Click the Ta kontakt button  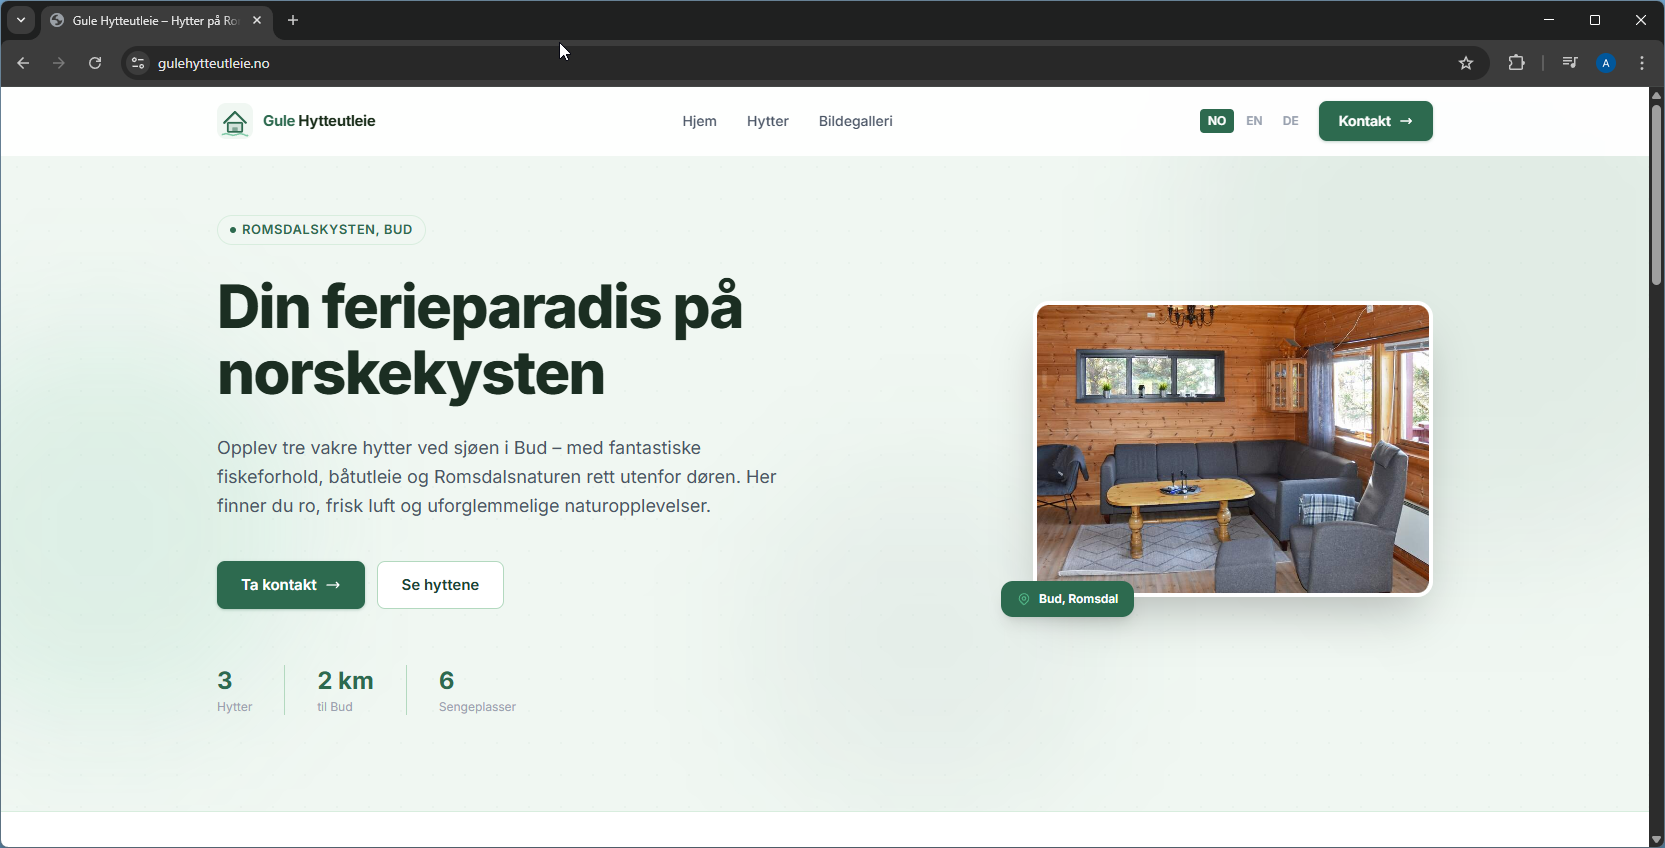291,585
